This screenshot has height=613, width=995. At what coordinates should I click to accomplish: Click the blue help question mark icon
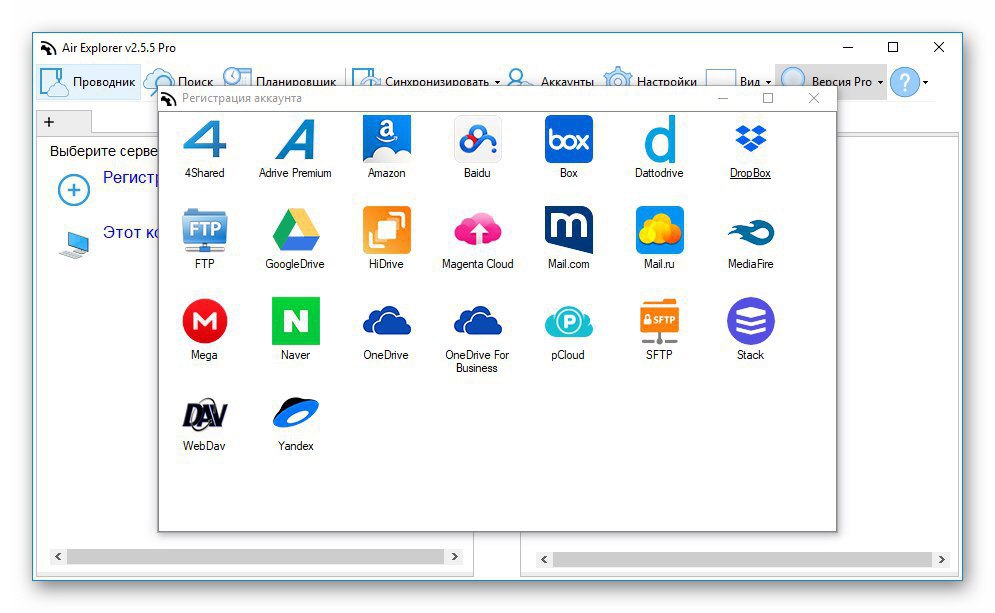(904, 82)
